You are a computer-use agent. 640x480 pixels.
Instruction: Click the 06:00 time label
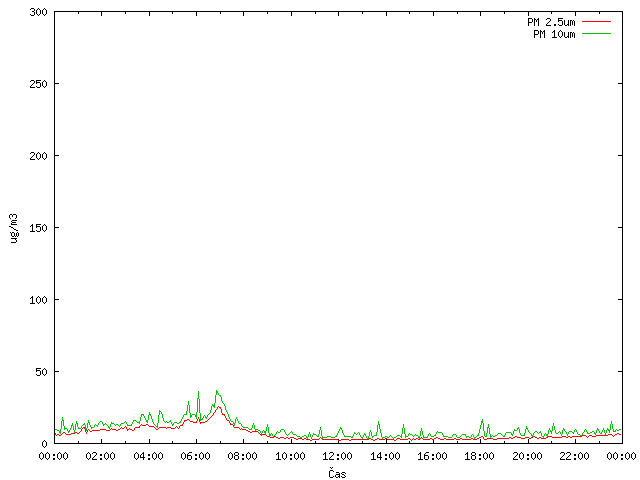coord(196,456)
